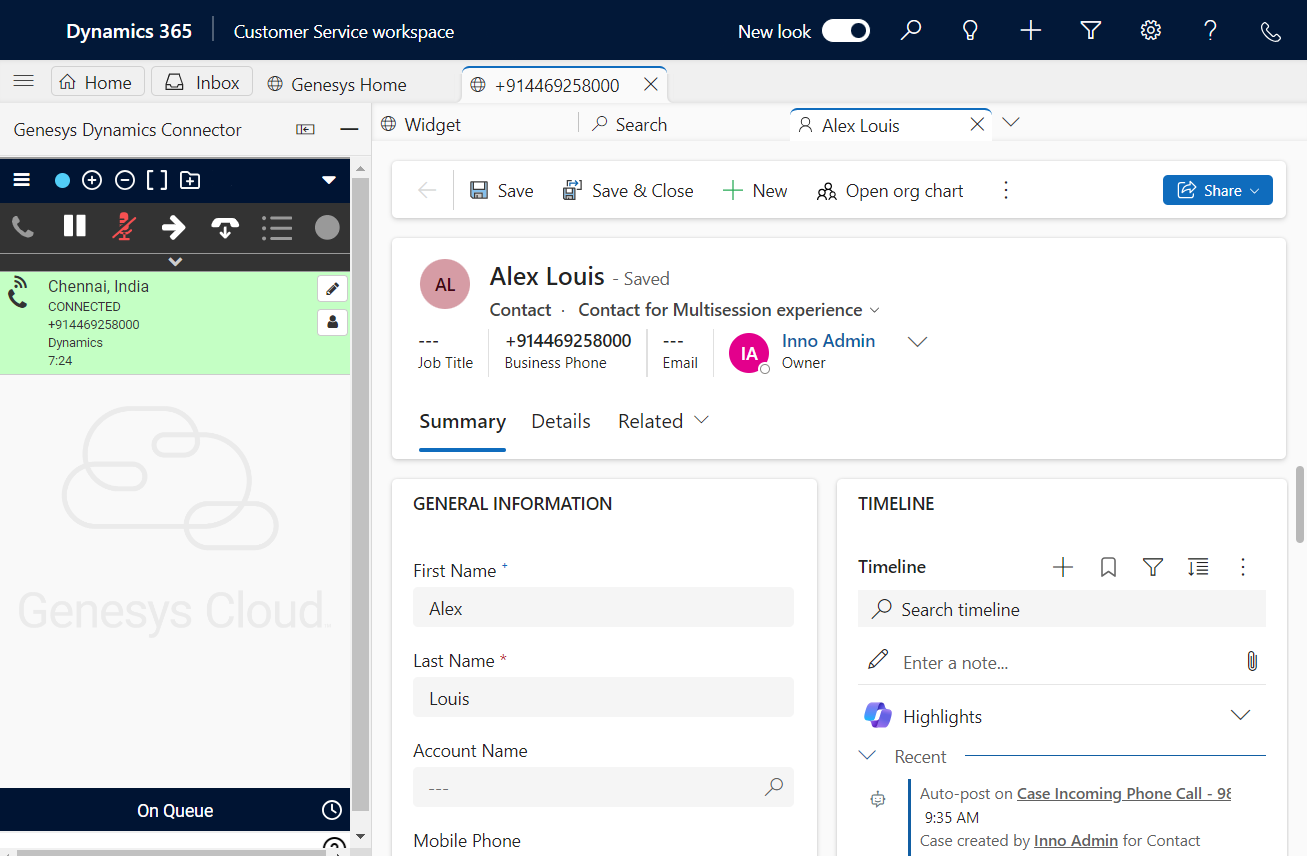Open the Inno Admin owner link
This screenshot has height=856, width=1307.
pyautogui.click(x=828, y=341)
